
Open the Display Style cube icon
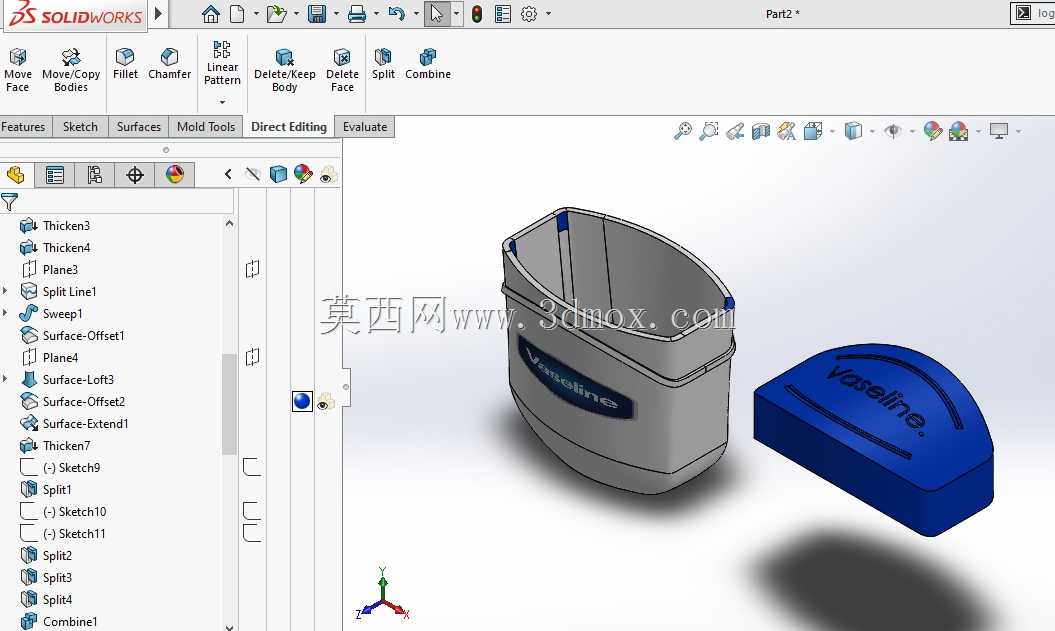853,131
